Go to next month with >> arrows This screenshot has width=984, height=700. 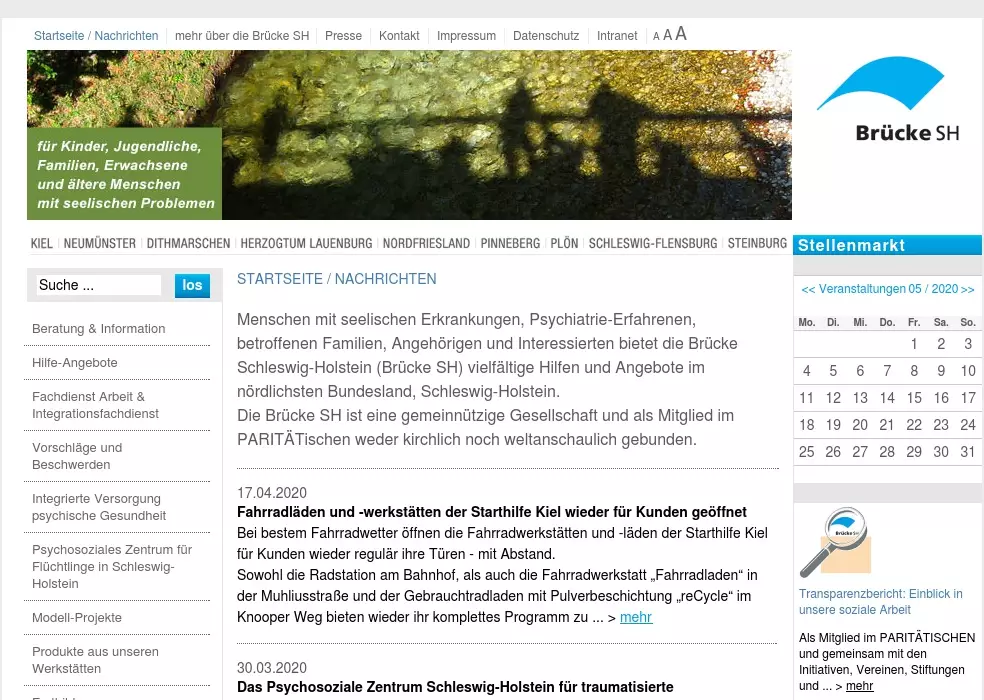coord(967,289)
